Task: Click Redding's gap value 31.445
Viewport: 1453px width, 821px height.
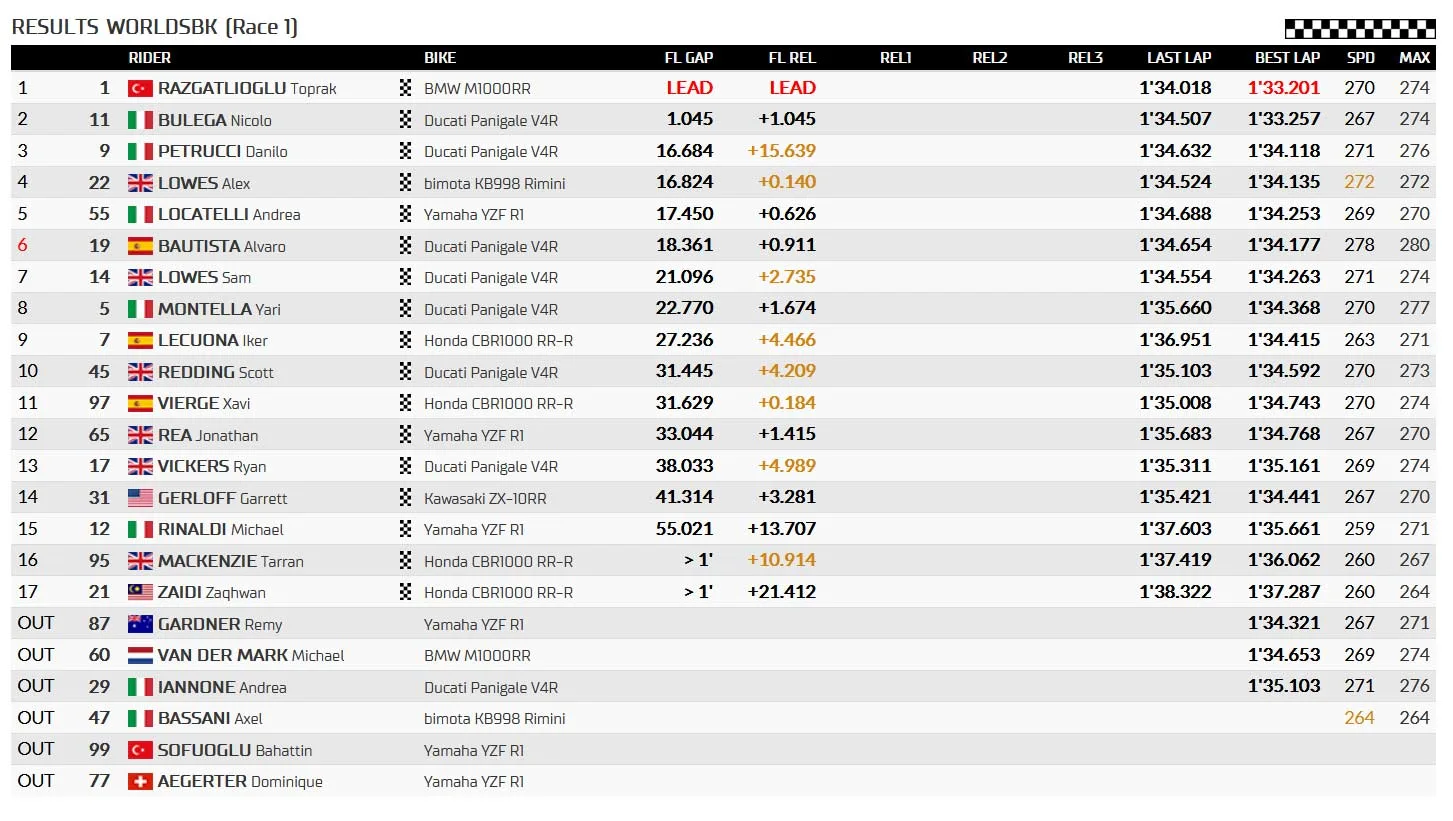Action: (x=685, y=372)
